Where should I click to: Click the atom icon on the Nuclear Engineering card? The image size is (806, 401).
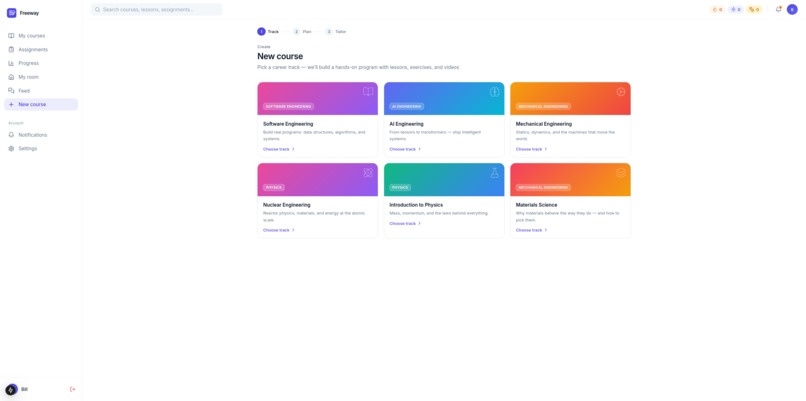tap(368, 173)
